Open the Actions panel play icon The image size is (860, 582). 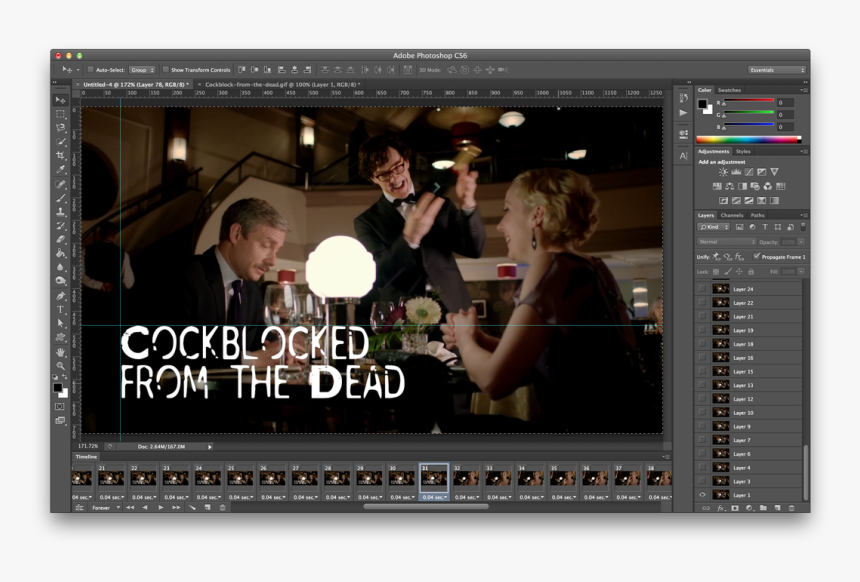point(683,112)
